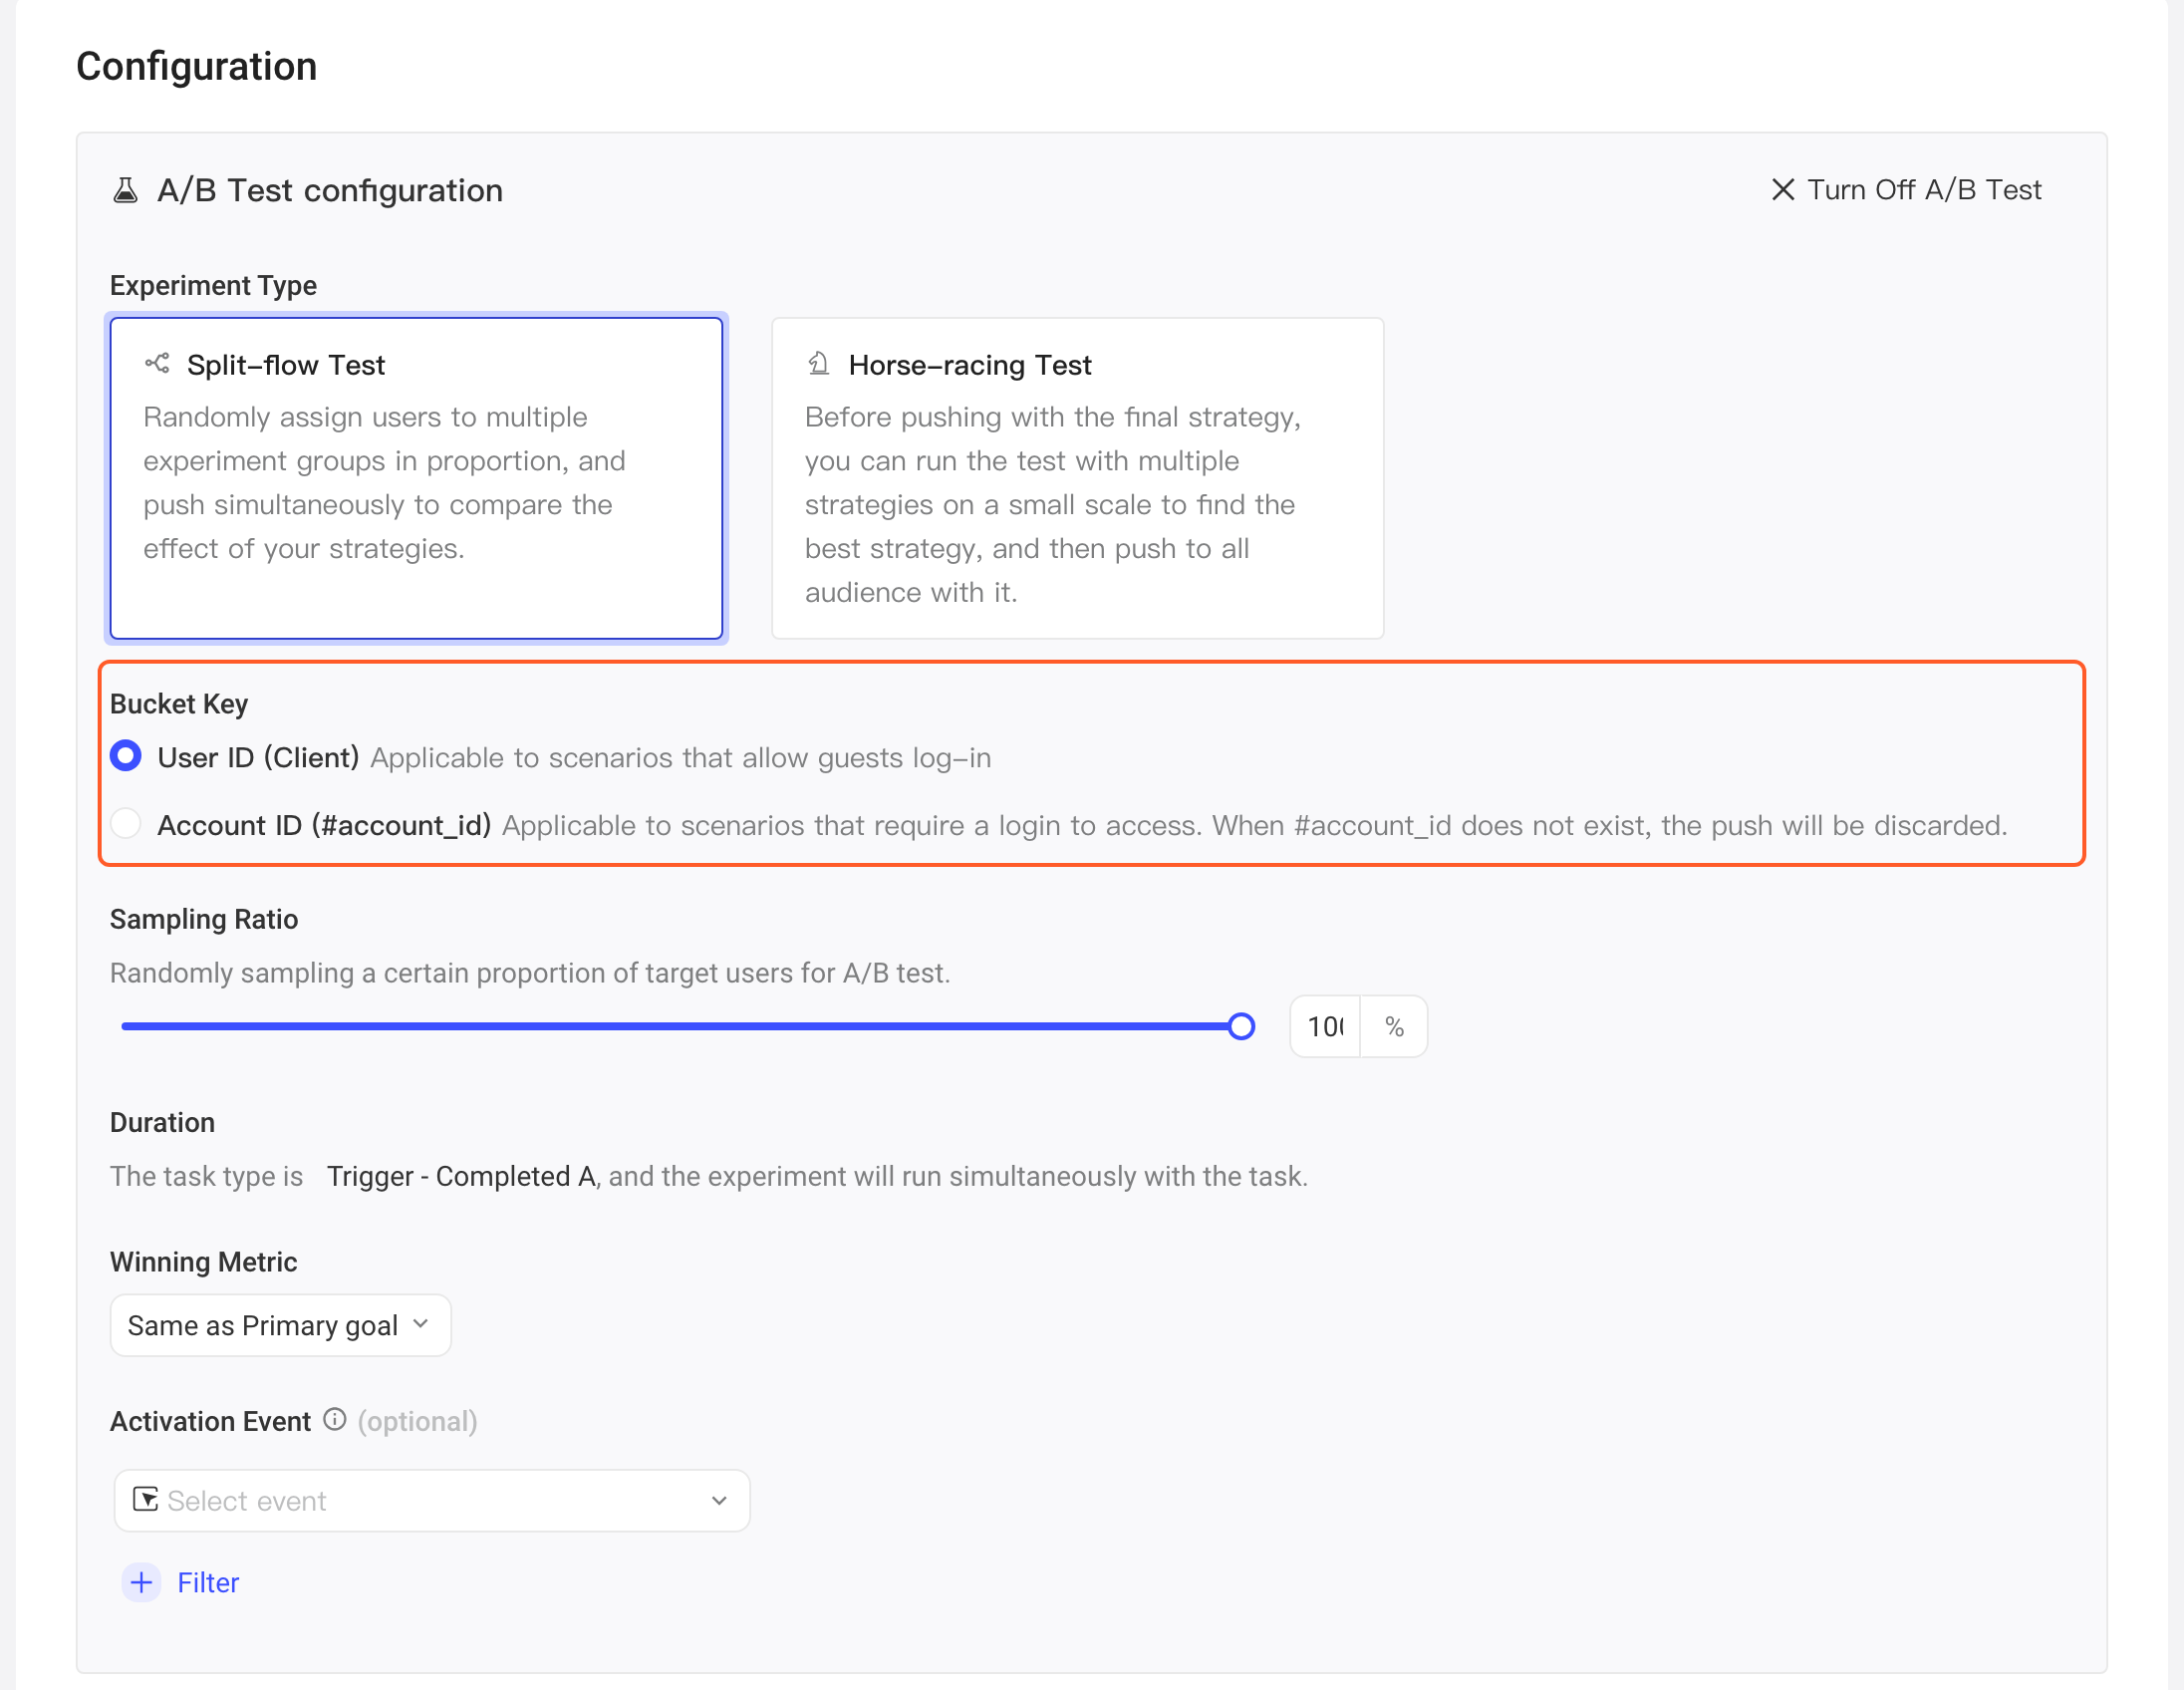Select the User ID (Client) radio button
The height and width of the screenshot is (1690, 2184).
click(x=126, y=756)
